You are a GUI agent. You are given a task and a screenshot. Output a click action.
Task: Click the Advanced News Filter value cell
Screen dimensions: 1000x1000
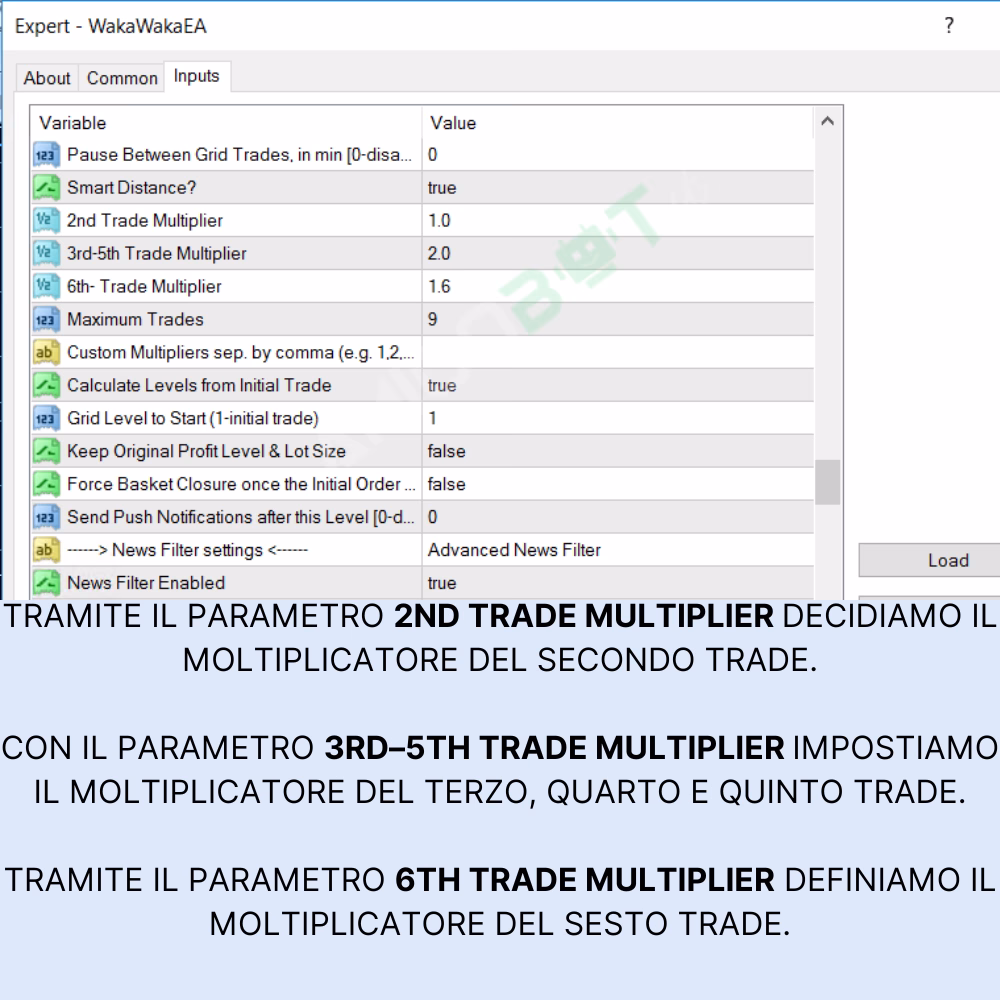tap(617, 550)
